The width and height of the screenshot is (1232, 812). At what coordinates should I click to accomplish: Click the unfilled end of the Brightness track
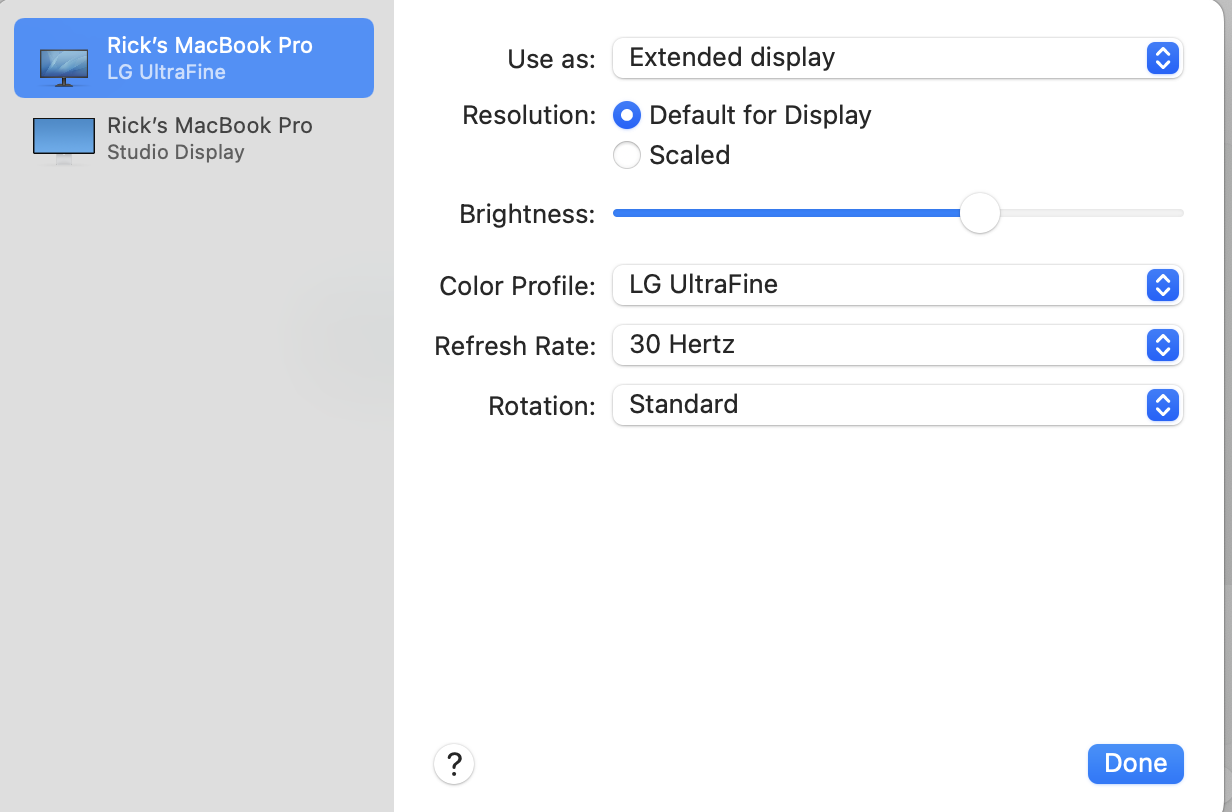tap(1092, 213)
